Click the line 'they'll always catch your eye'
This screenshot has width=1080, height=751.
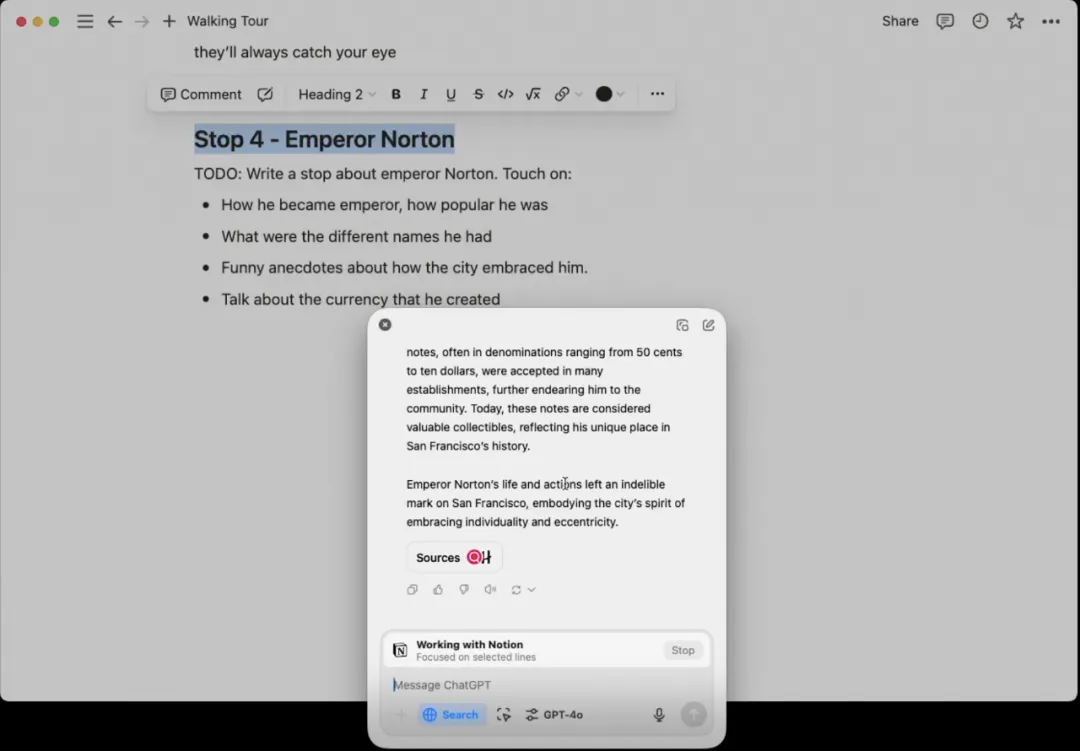[295, 52]
